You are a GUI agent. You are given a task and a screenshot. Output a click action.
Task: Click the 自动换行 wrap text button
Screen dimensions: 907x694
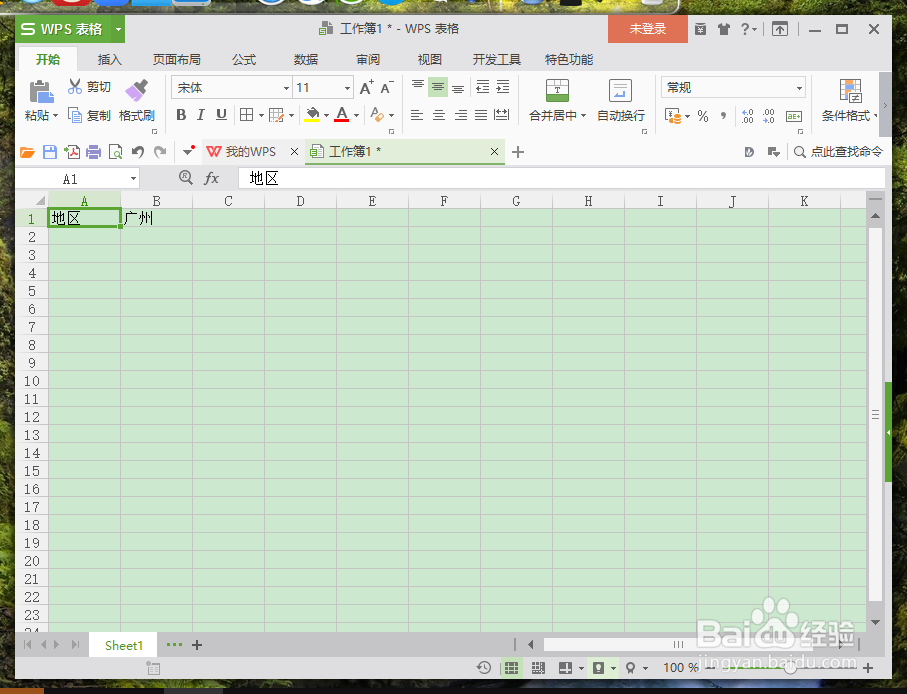pos(621,101)
